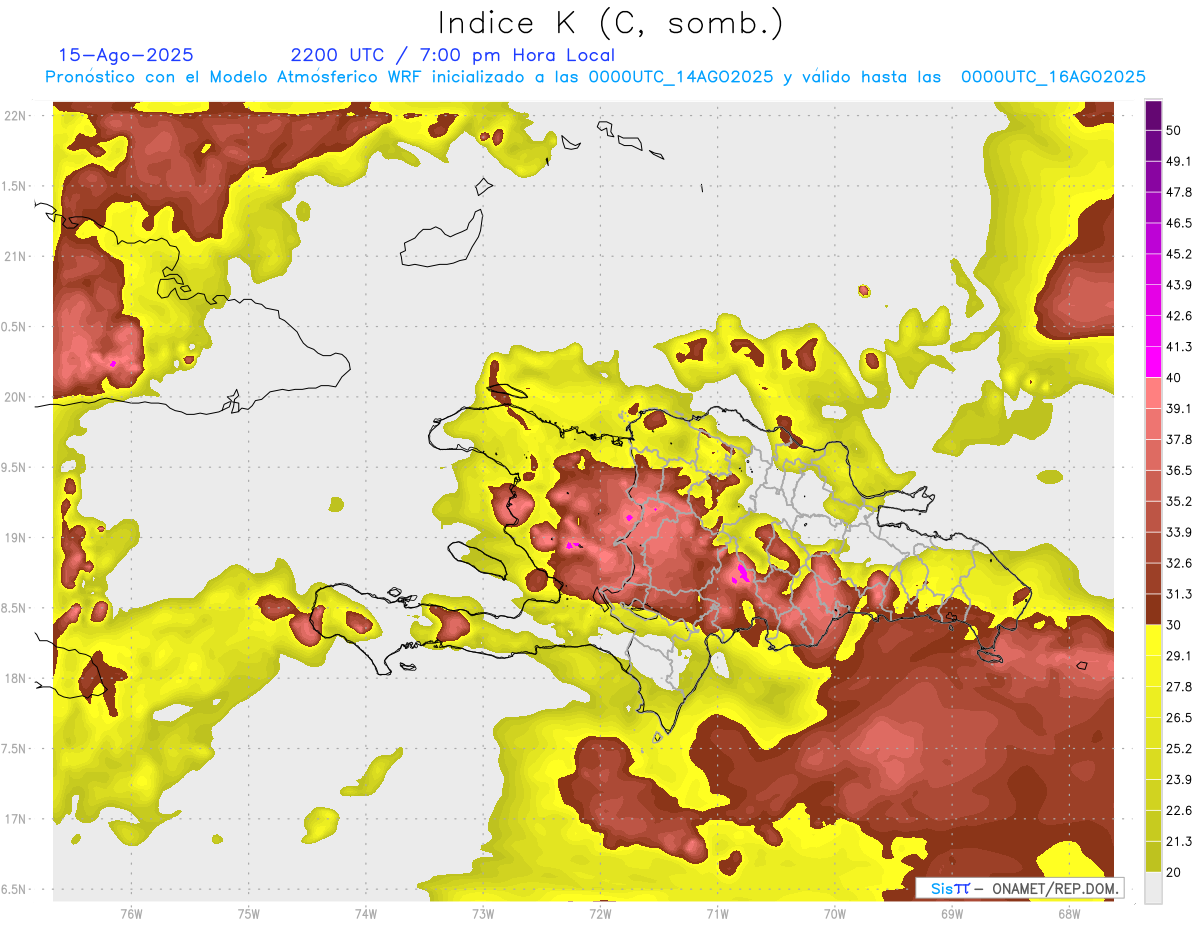Click the colorbar value "40"

coord(1174,378)
